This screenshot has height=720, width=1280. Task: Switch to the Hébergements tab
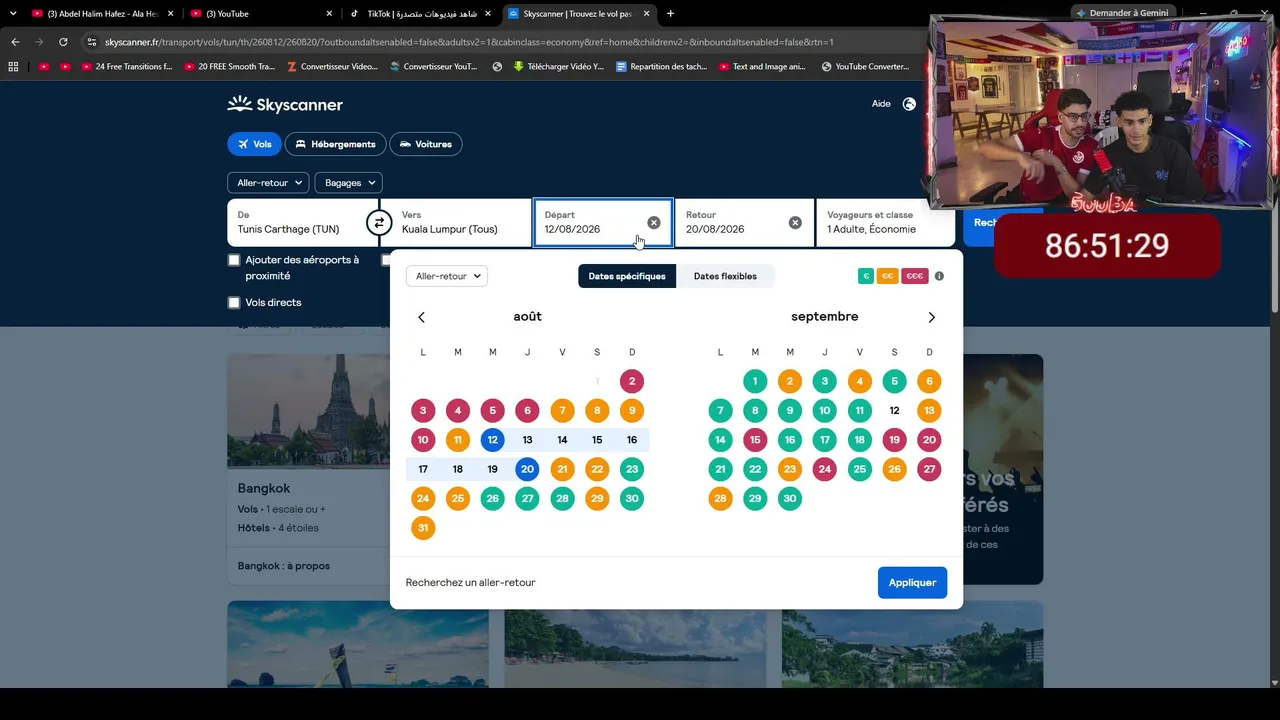[x=335, y=144]
